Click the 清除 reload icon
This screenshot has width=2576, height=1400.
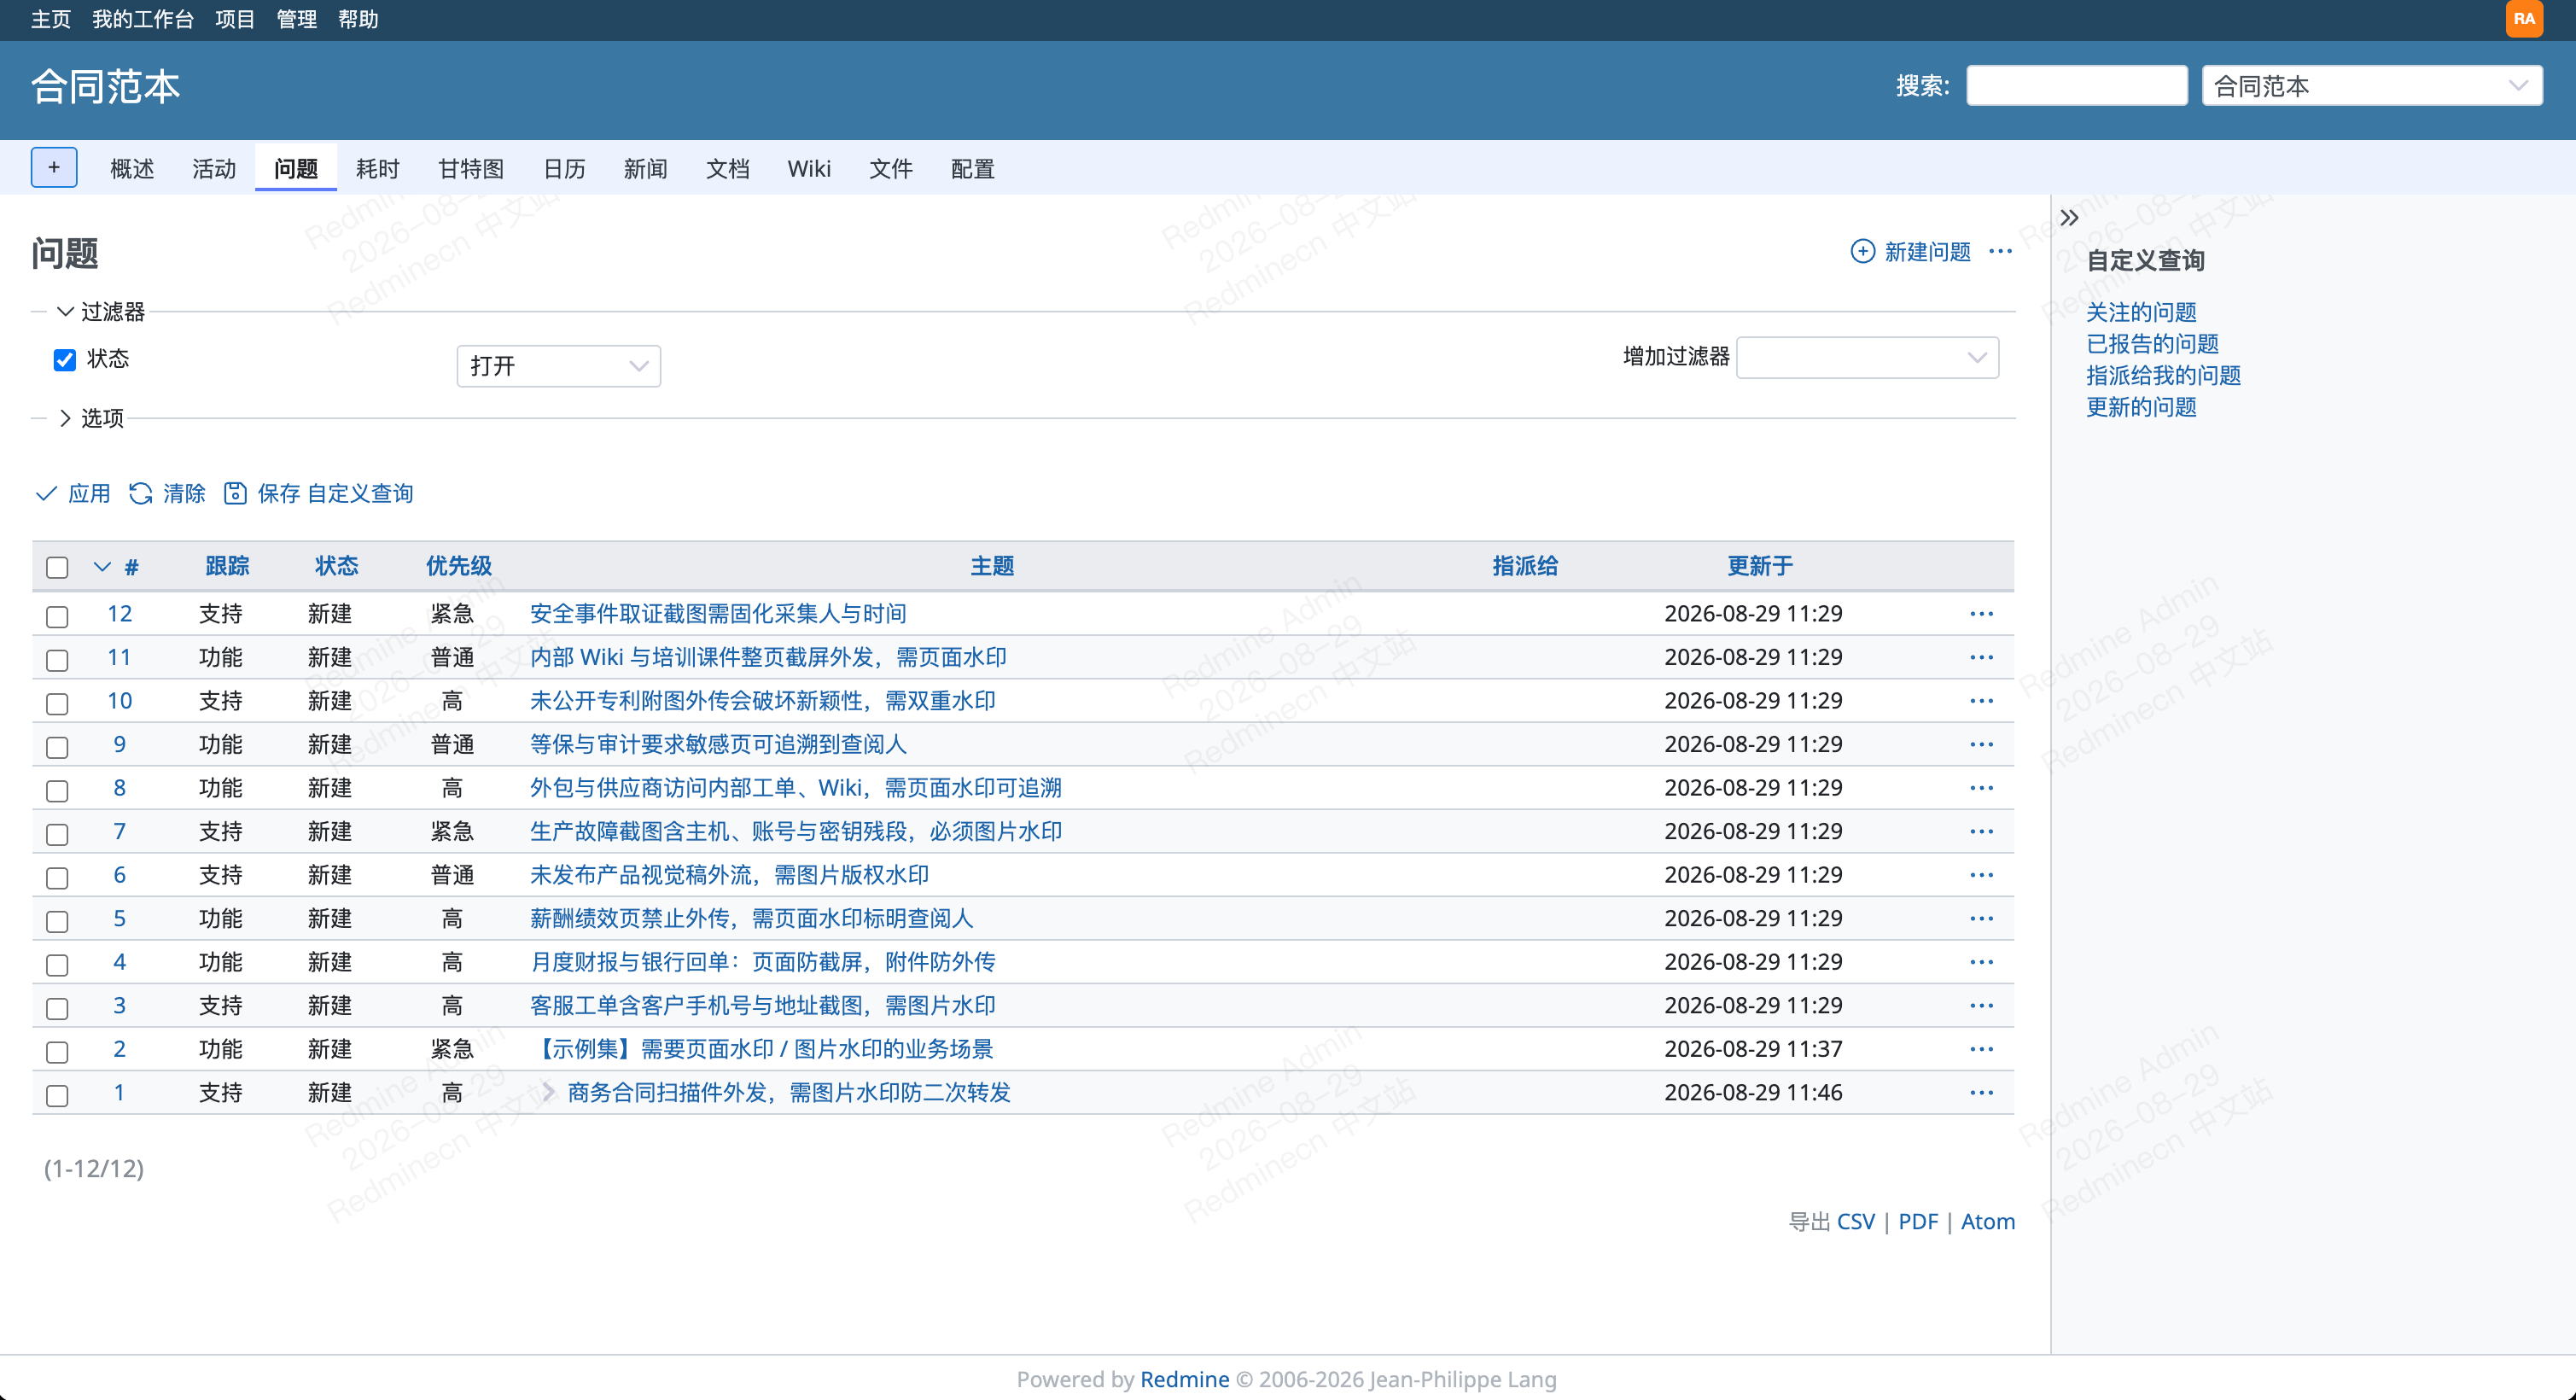141,493
